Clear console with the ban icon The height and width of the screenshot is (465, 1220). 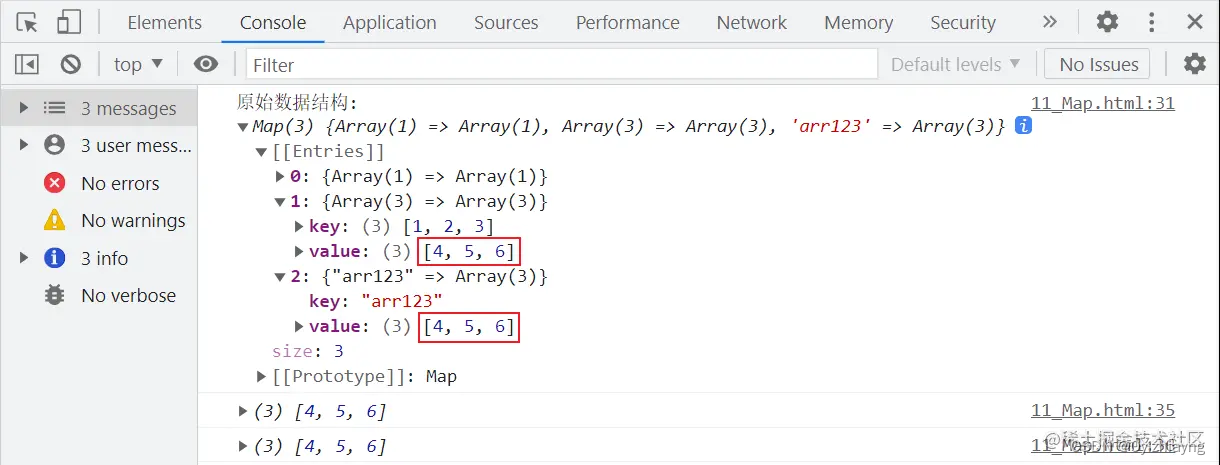(71, 64)
